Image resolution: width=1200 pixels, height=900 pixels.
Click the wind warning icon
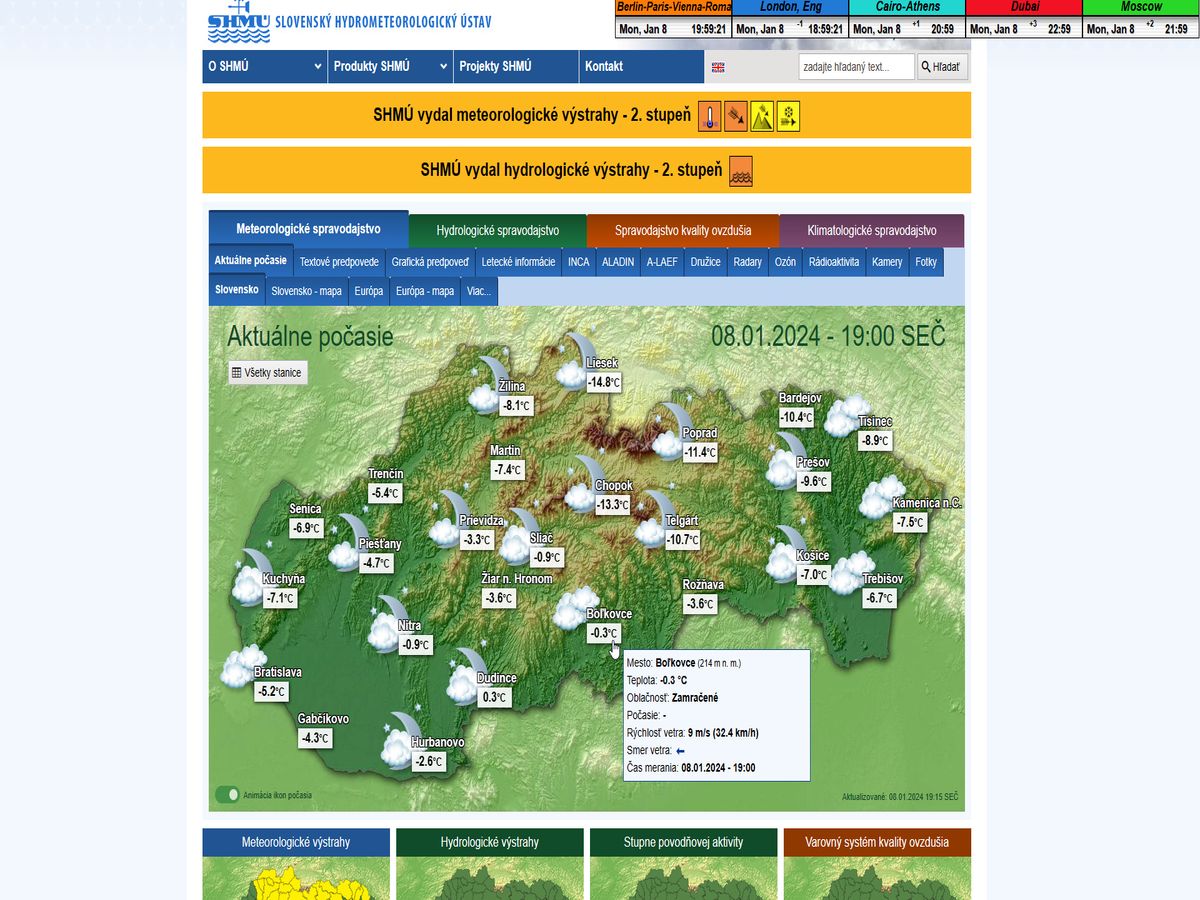click(x=736, y=116)
